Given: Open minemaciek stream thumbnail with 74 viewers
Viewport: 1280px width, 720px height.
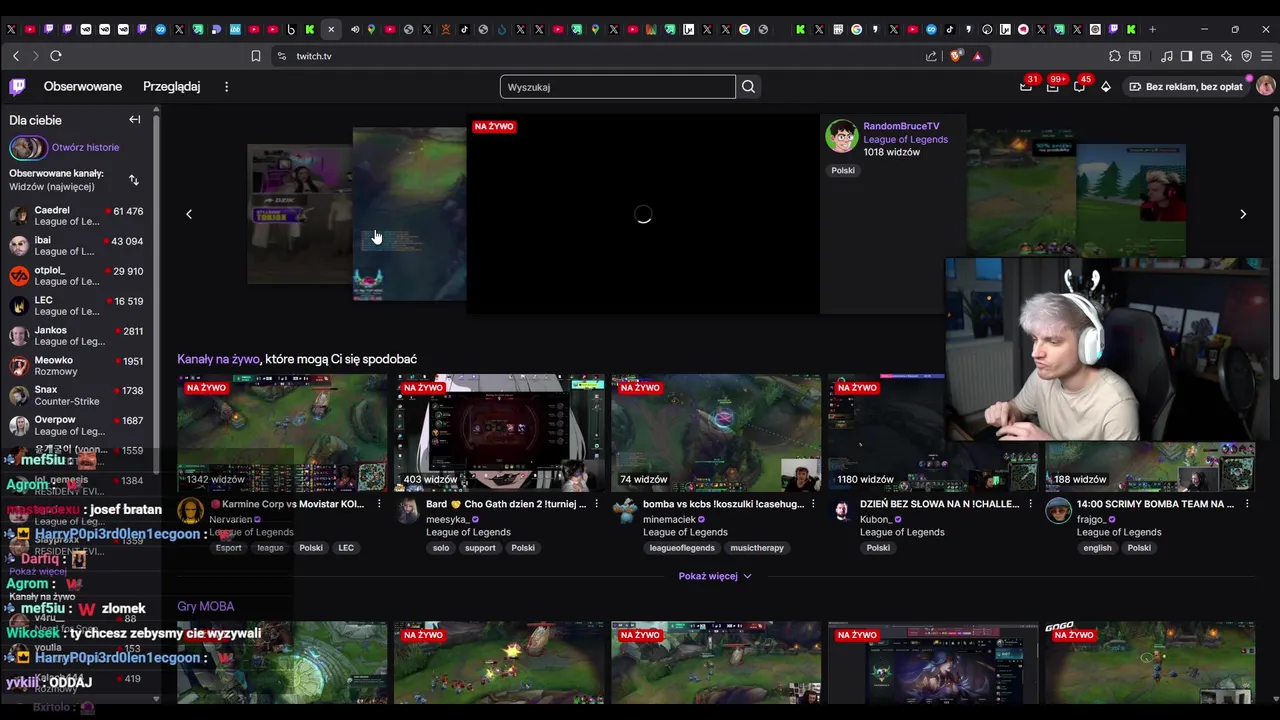Looking at the screenshot, I should point(716,433).
